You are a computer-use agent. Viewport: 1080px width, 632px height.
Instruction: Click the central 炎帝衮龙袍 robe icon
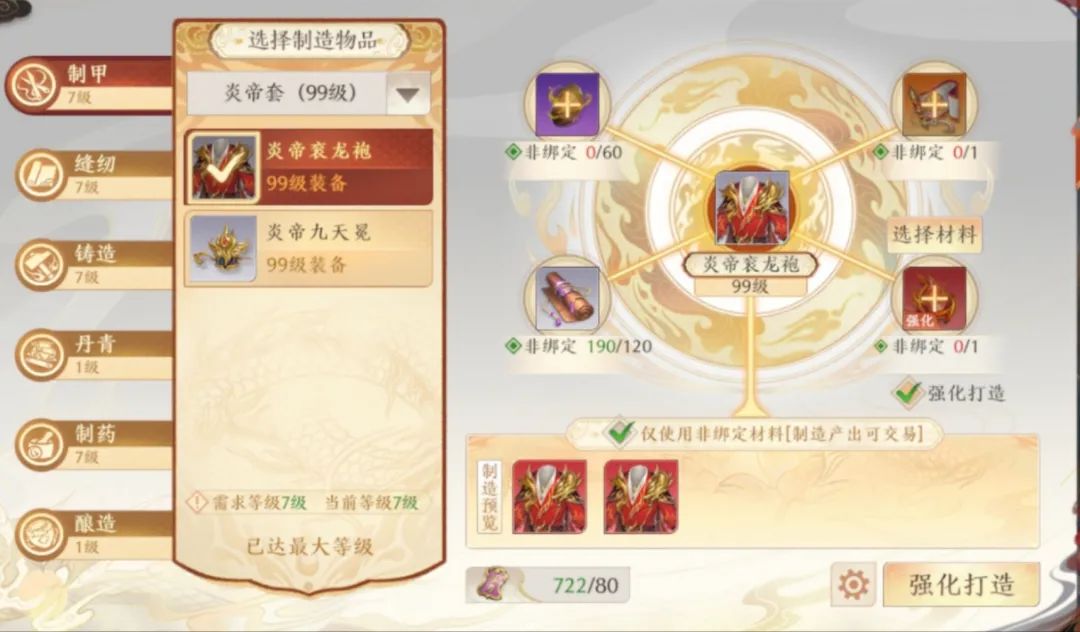(750, 208)
